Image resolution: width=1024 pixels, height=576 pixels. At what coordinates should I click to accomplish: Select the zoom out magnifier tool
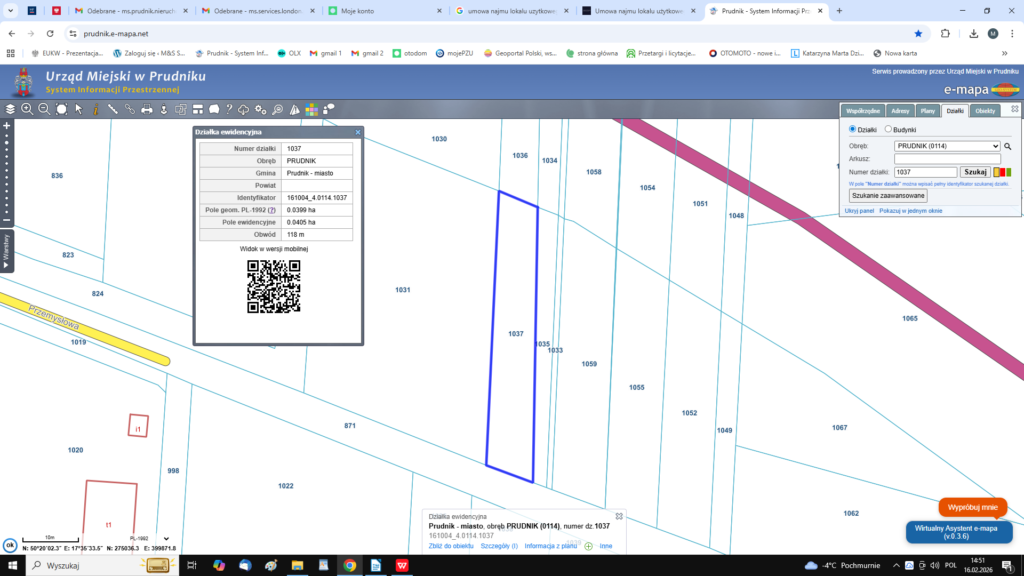(x=44, y=109)
